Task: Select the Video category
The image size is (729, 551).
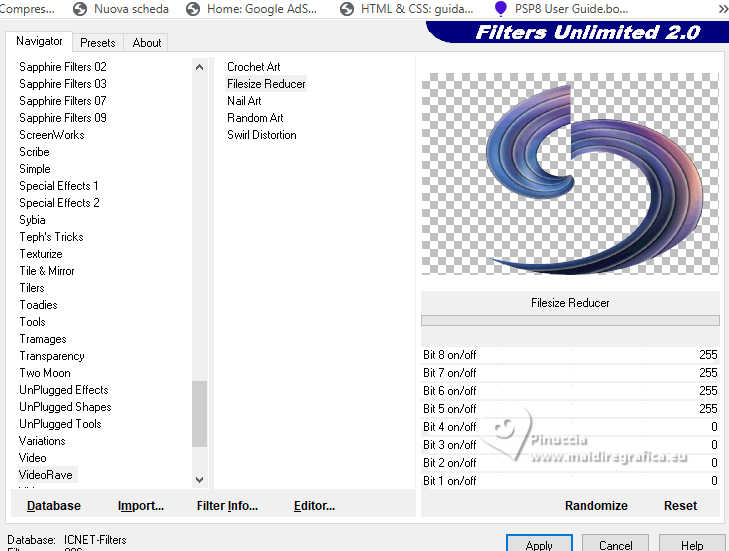Action: click(33, 458)
